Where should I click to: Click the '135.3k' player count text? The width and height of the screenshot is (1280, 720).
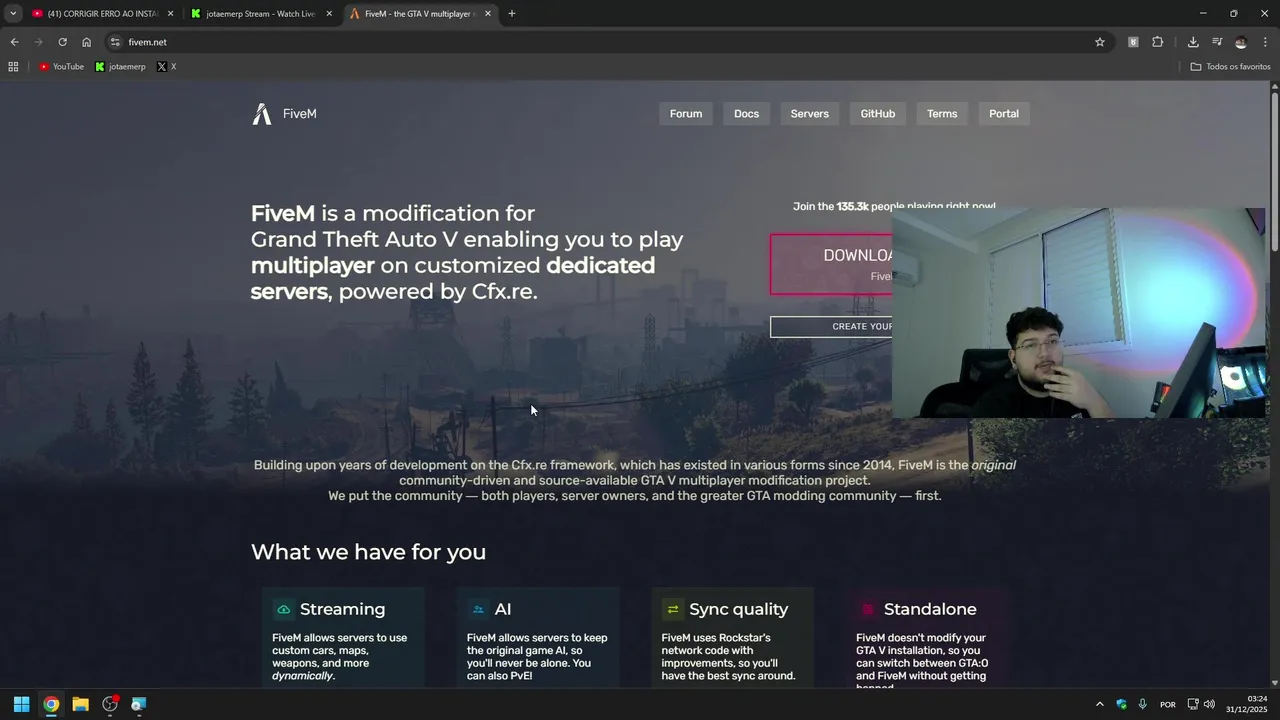tap(852, 207)
